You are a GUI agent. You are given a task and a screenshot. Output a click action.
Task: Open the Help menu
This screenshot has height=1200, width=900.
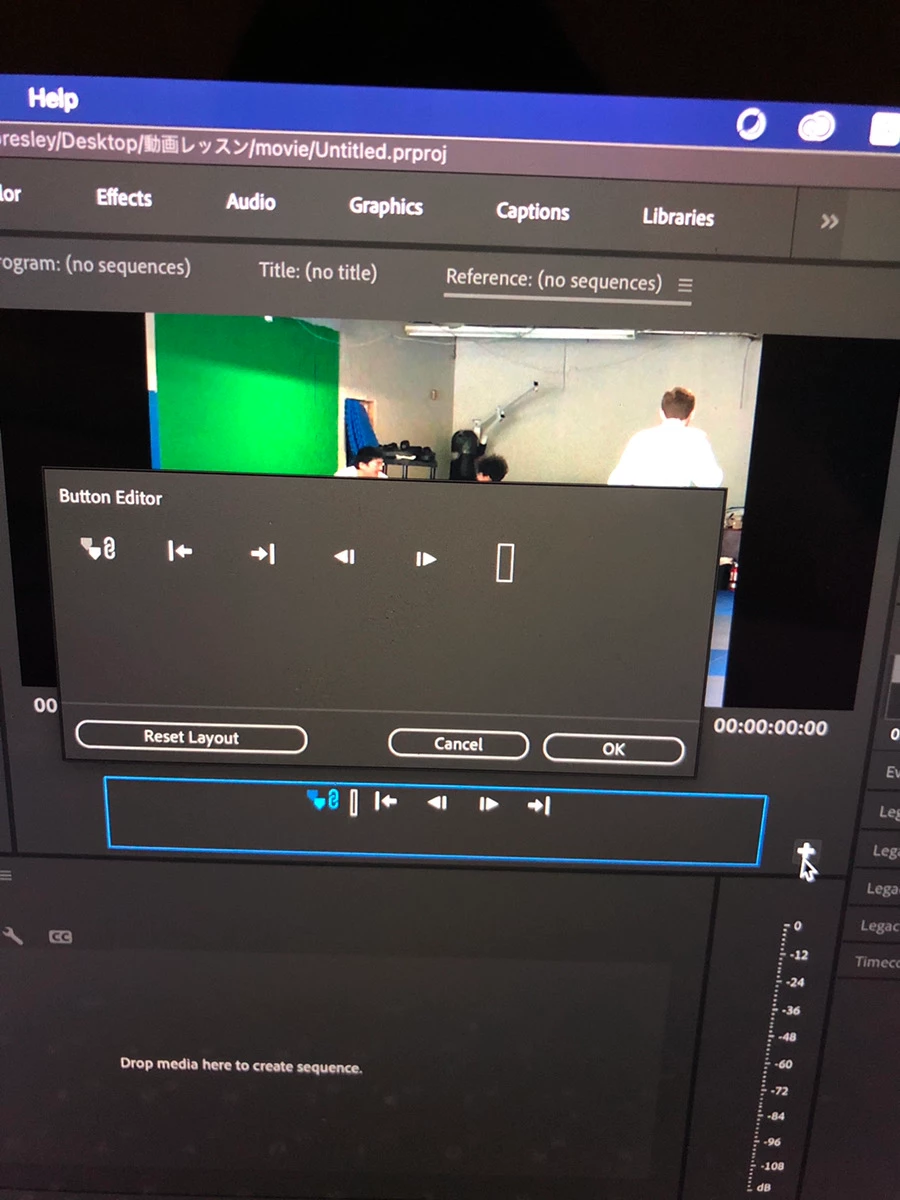tap(53, 99)
